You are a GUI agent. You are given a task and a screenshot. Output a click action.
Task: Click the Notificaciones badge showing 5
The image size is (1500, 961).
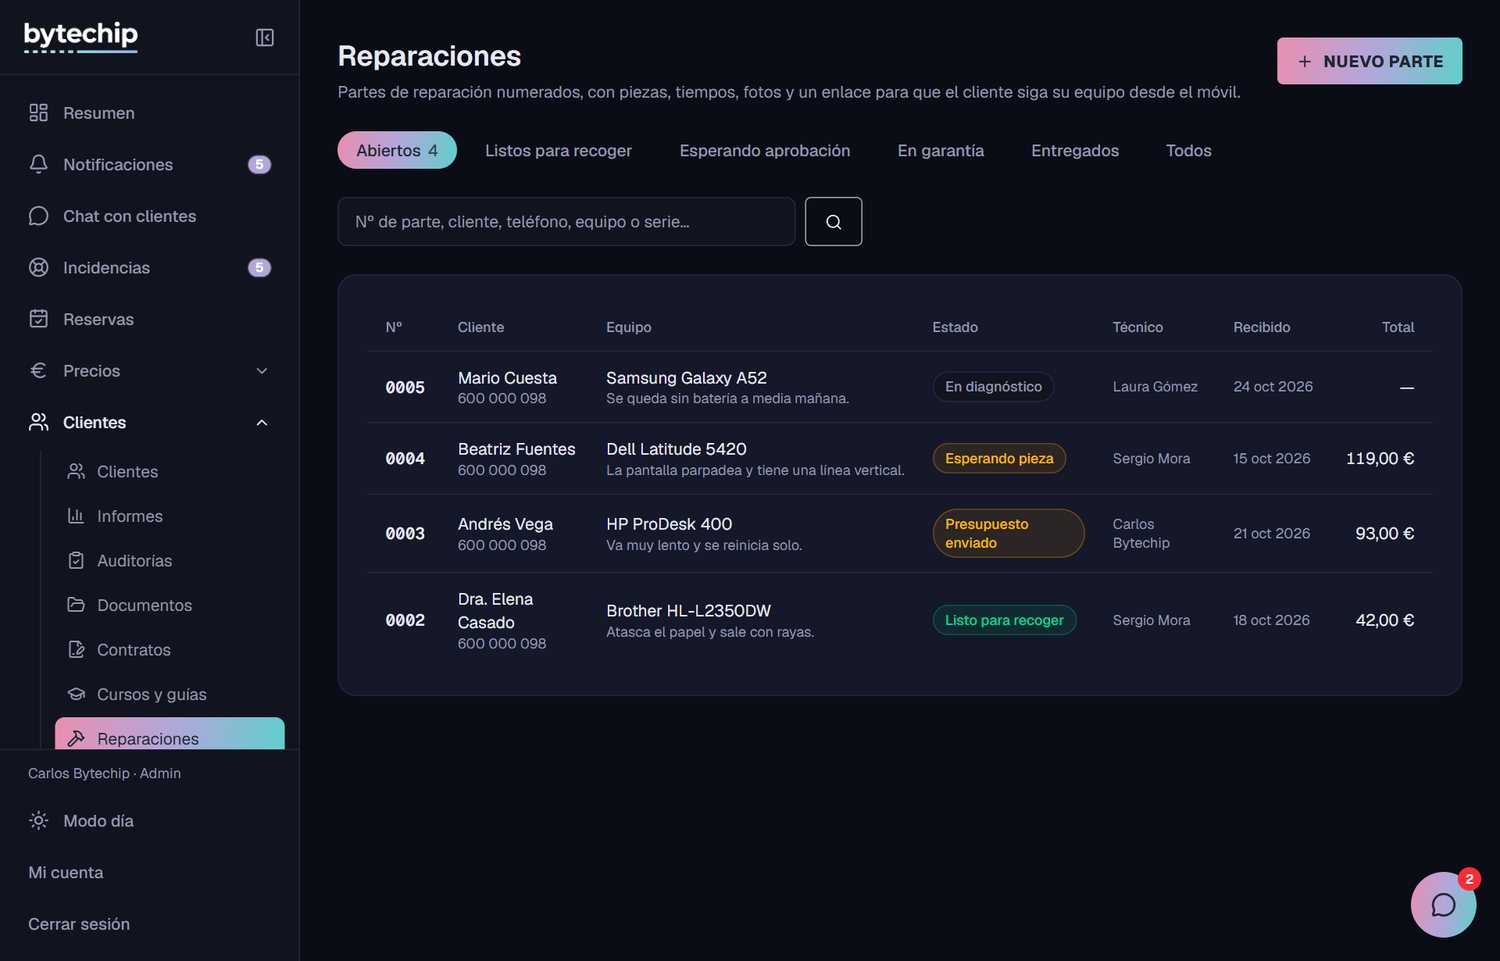(259, 164)
